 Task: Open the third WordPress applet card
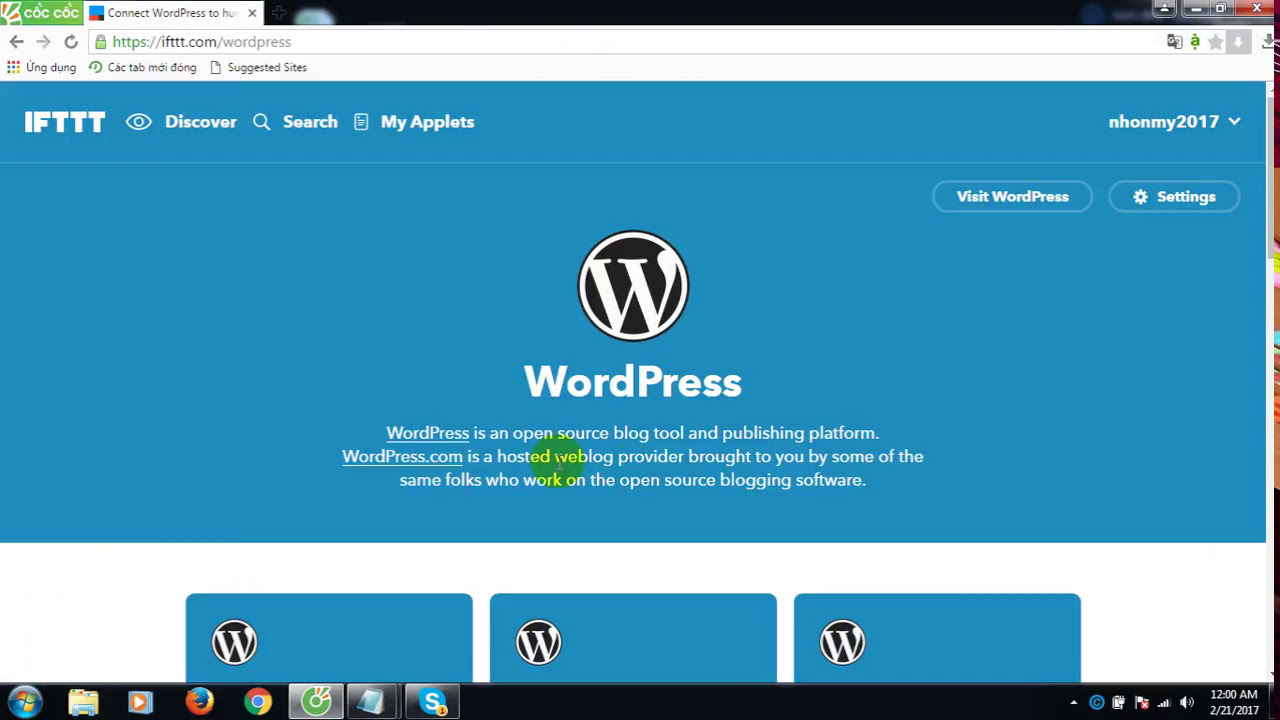[937, 638]
